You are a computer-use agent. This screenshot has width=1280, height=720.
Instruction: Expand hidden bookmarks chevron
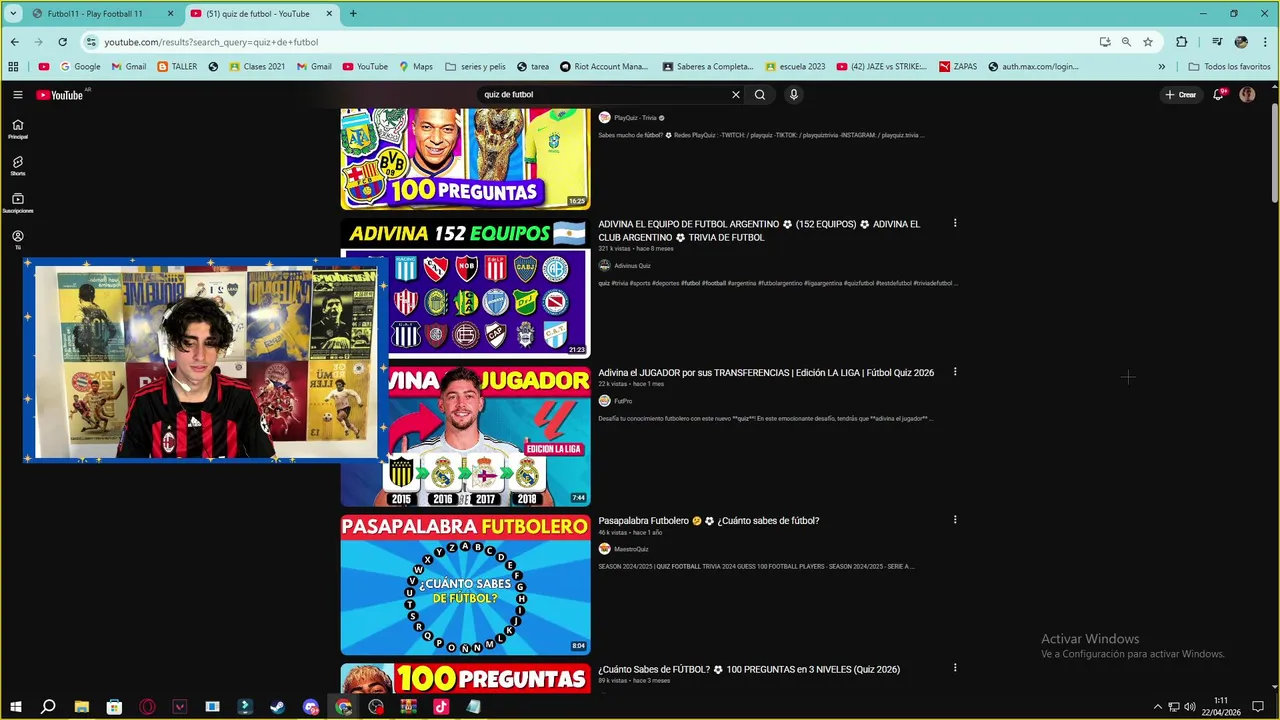(1161, 67)
